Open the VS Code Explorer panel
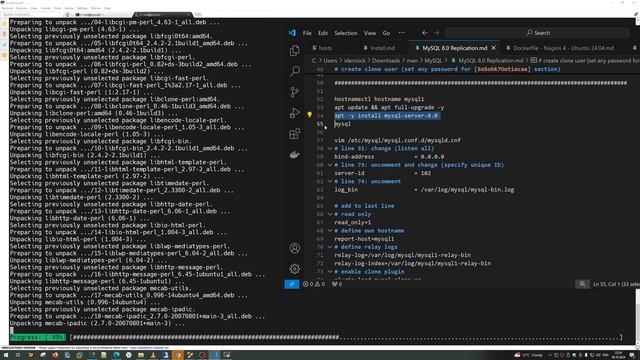 coord(294,51)
